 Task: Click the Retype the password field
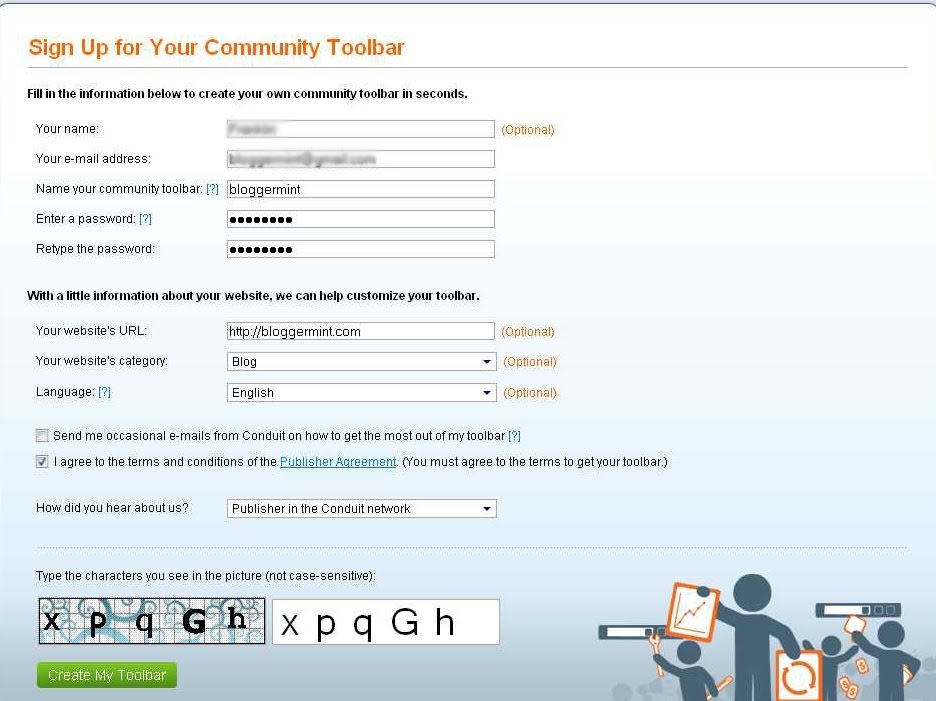(360, 248)
